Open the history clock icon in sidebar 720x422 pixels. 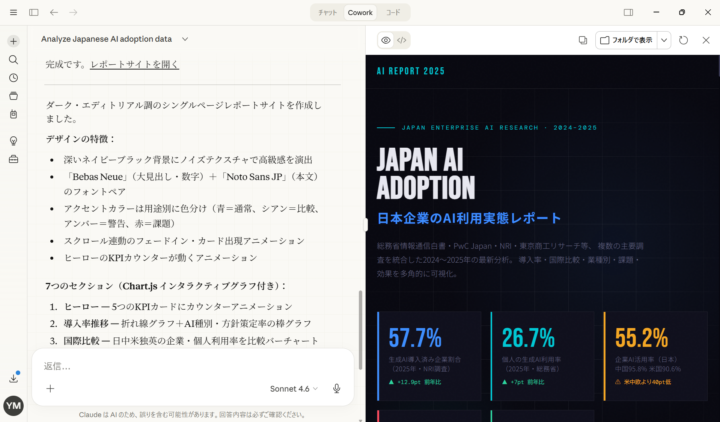(x=13, y=78)
